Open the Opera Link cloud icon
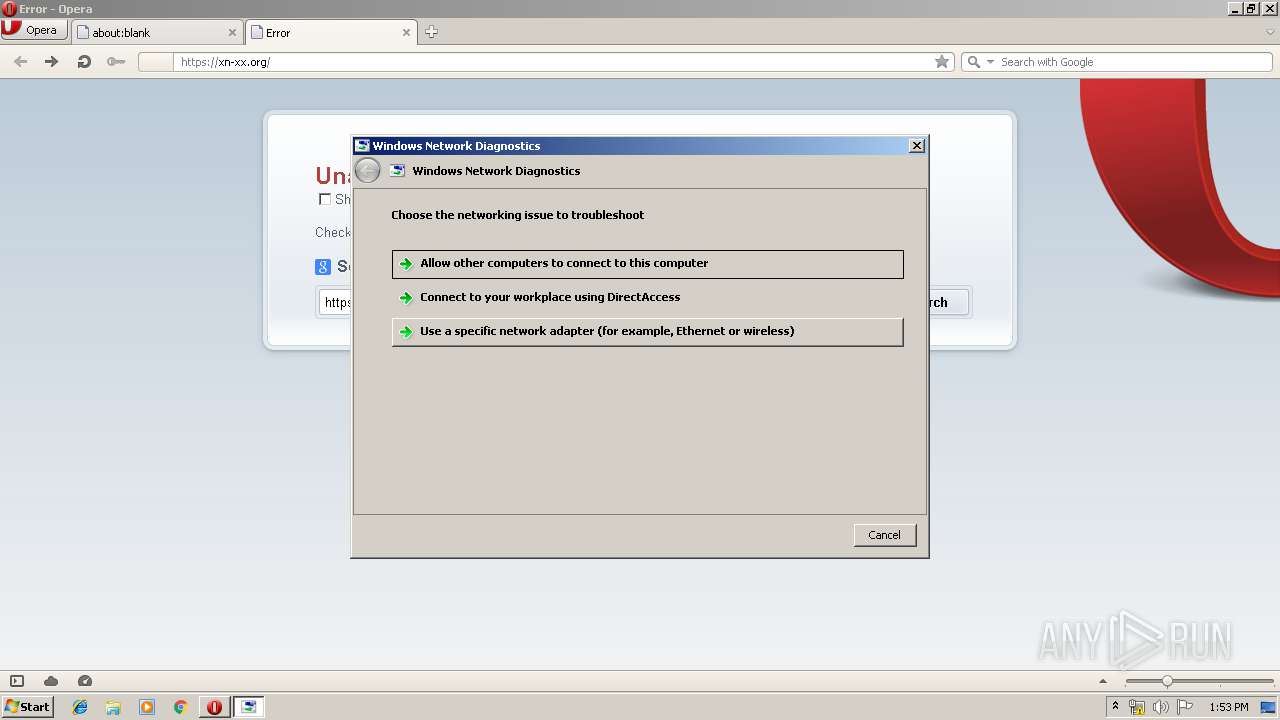The width and height of the screenshot is (1280, 720). [x=51, y=681]
